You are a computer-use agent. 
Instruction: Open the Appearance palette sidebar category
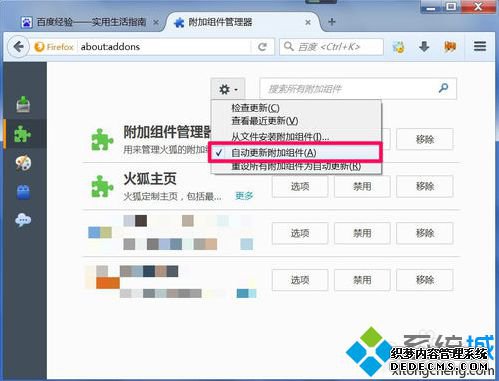click(x=23, y=163)
